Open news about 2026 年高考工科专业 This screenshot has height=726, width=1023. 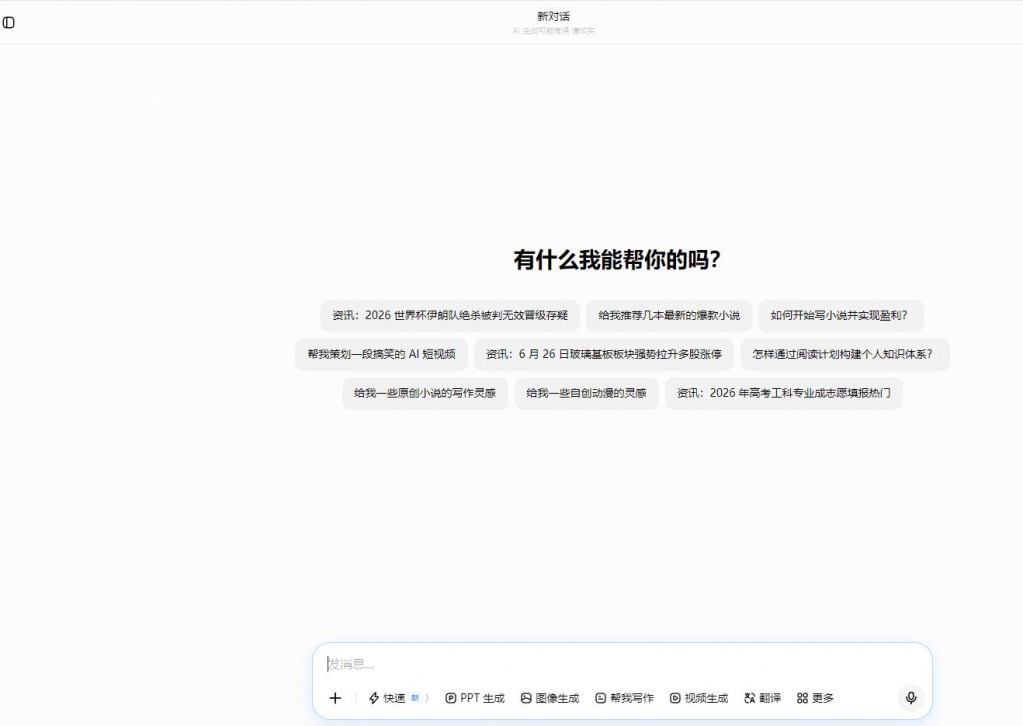click(x=784, y=393)
